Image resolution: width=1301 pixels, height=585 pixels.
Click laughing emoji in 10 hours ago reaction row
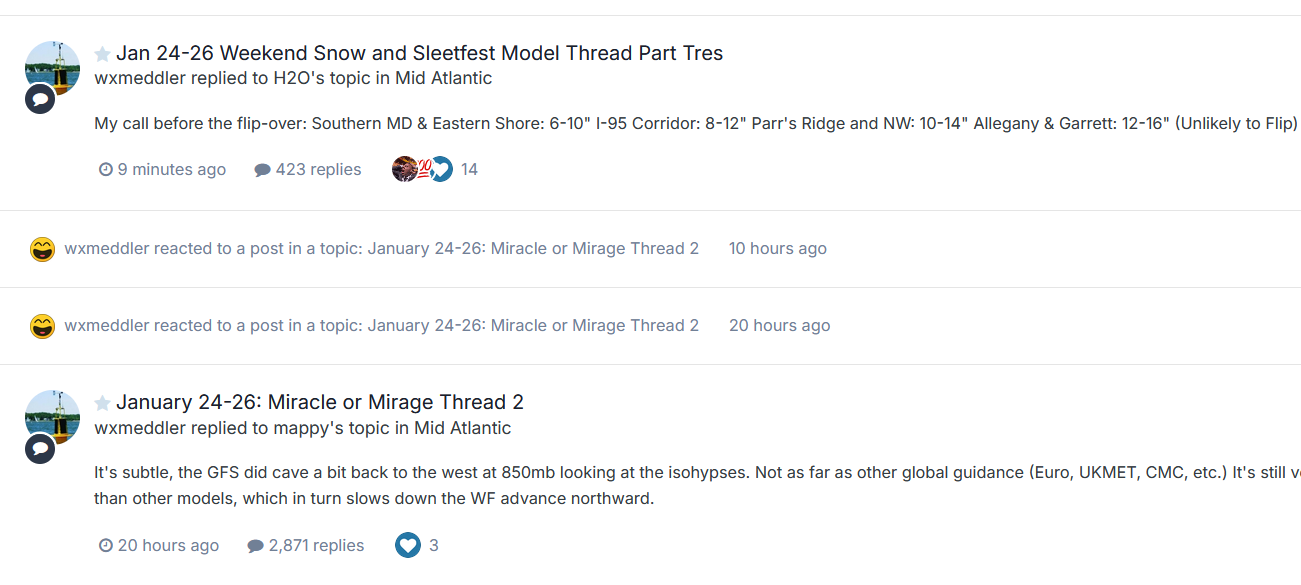tap(42, 249)
